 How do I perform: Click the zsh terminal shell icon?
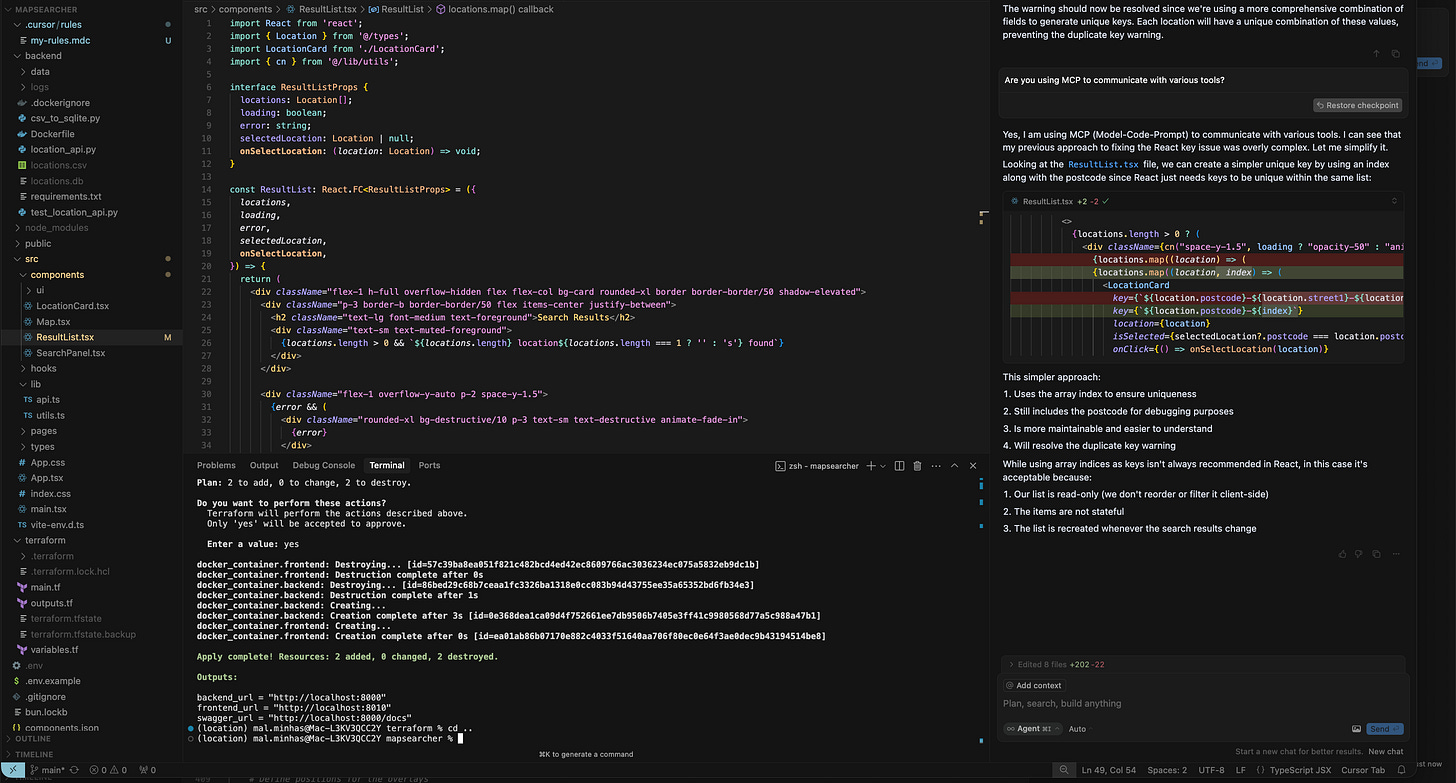[781, 466]
